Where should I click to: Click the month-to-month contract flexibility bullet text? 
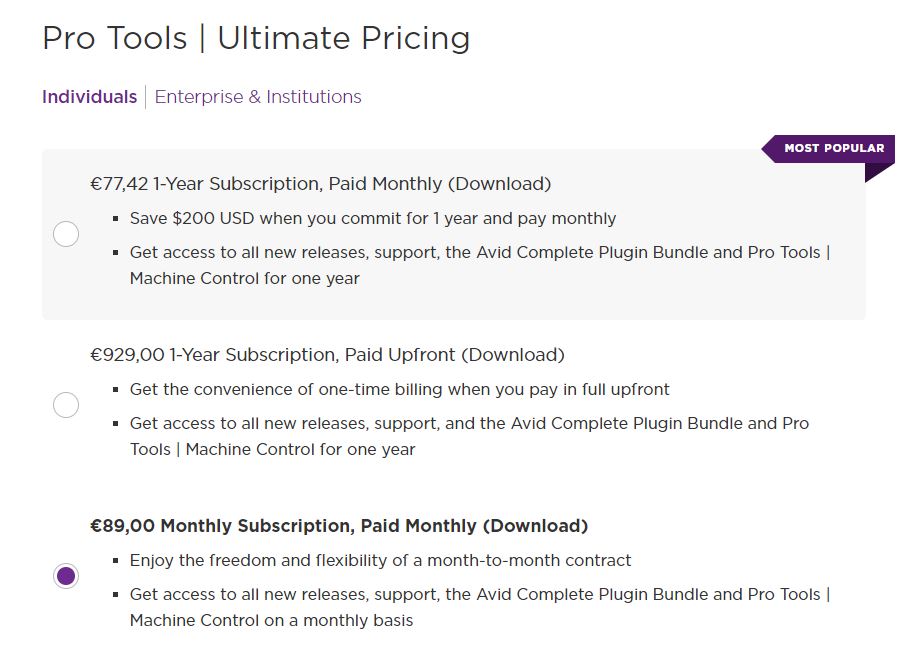pyautogui.click(x=381, y=560)
